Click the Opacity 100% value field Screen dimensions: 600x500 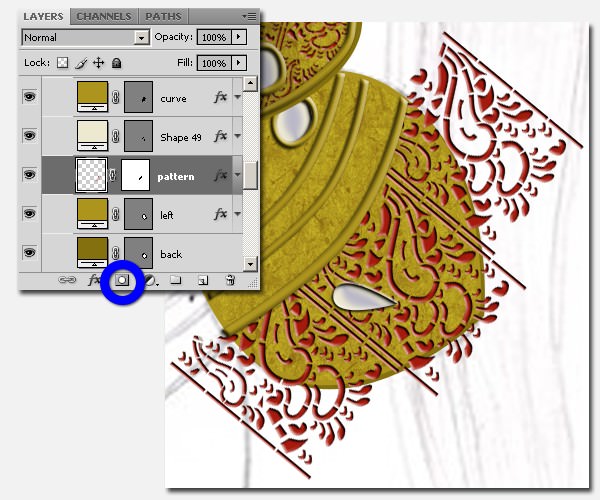click(214, 37)
